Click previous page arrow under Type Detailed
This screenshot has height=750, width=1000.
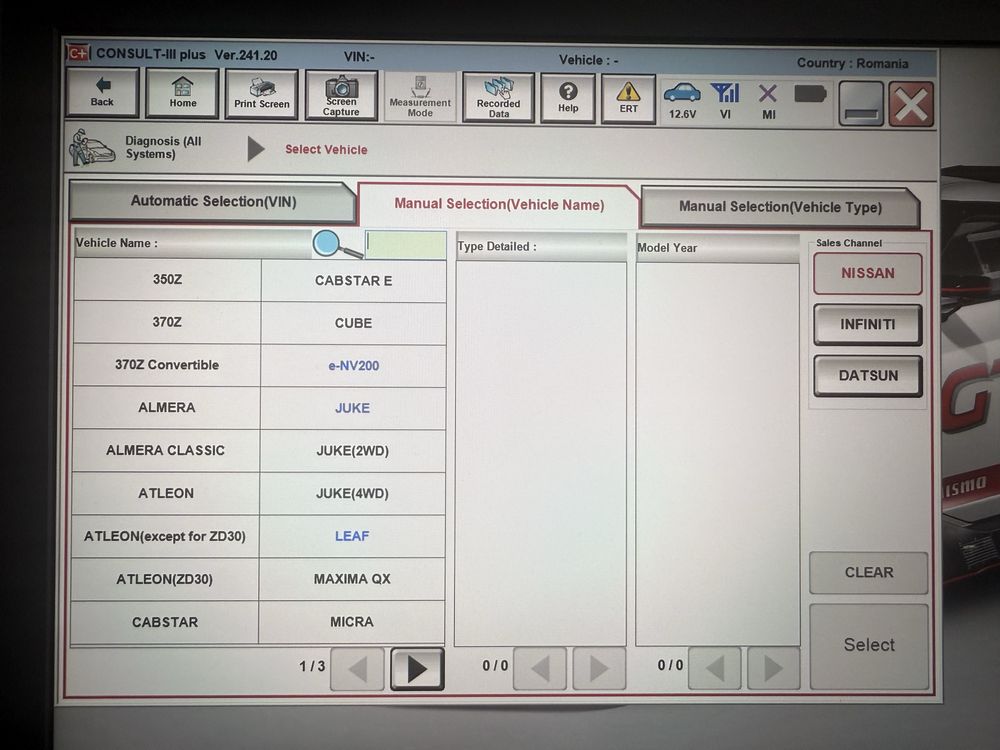pyautogui.click(x=540, y=669)
